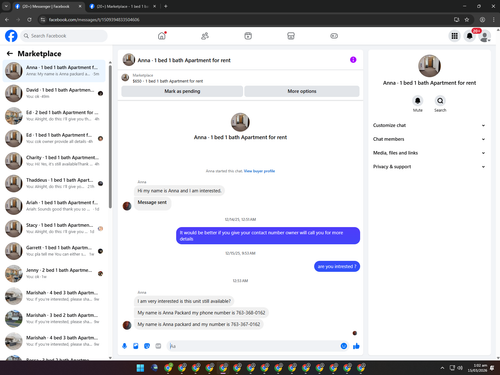Screen dimensions: 500x375
Task: Open the emoji picker in message box
Action: pos(344,346)
